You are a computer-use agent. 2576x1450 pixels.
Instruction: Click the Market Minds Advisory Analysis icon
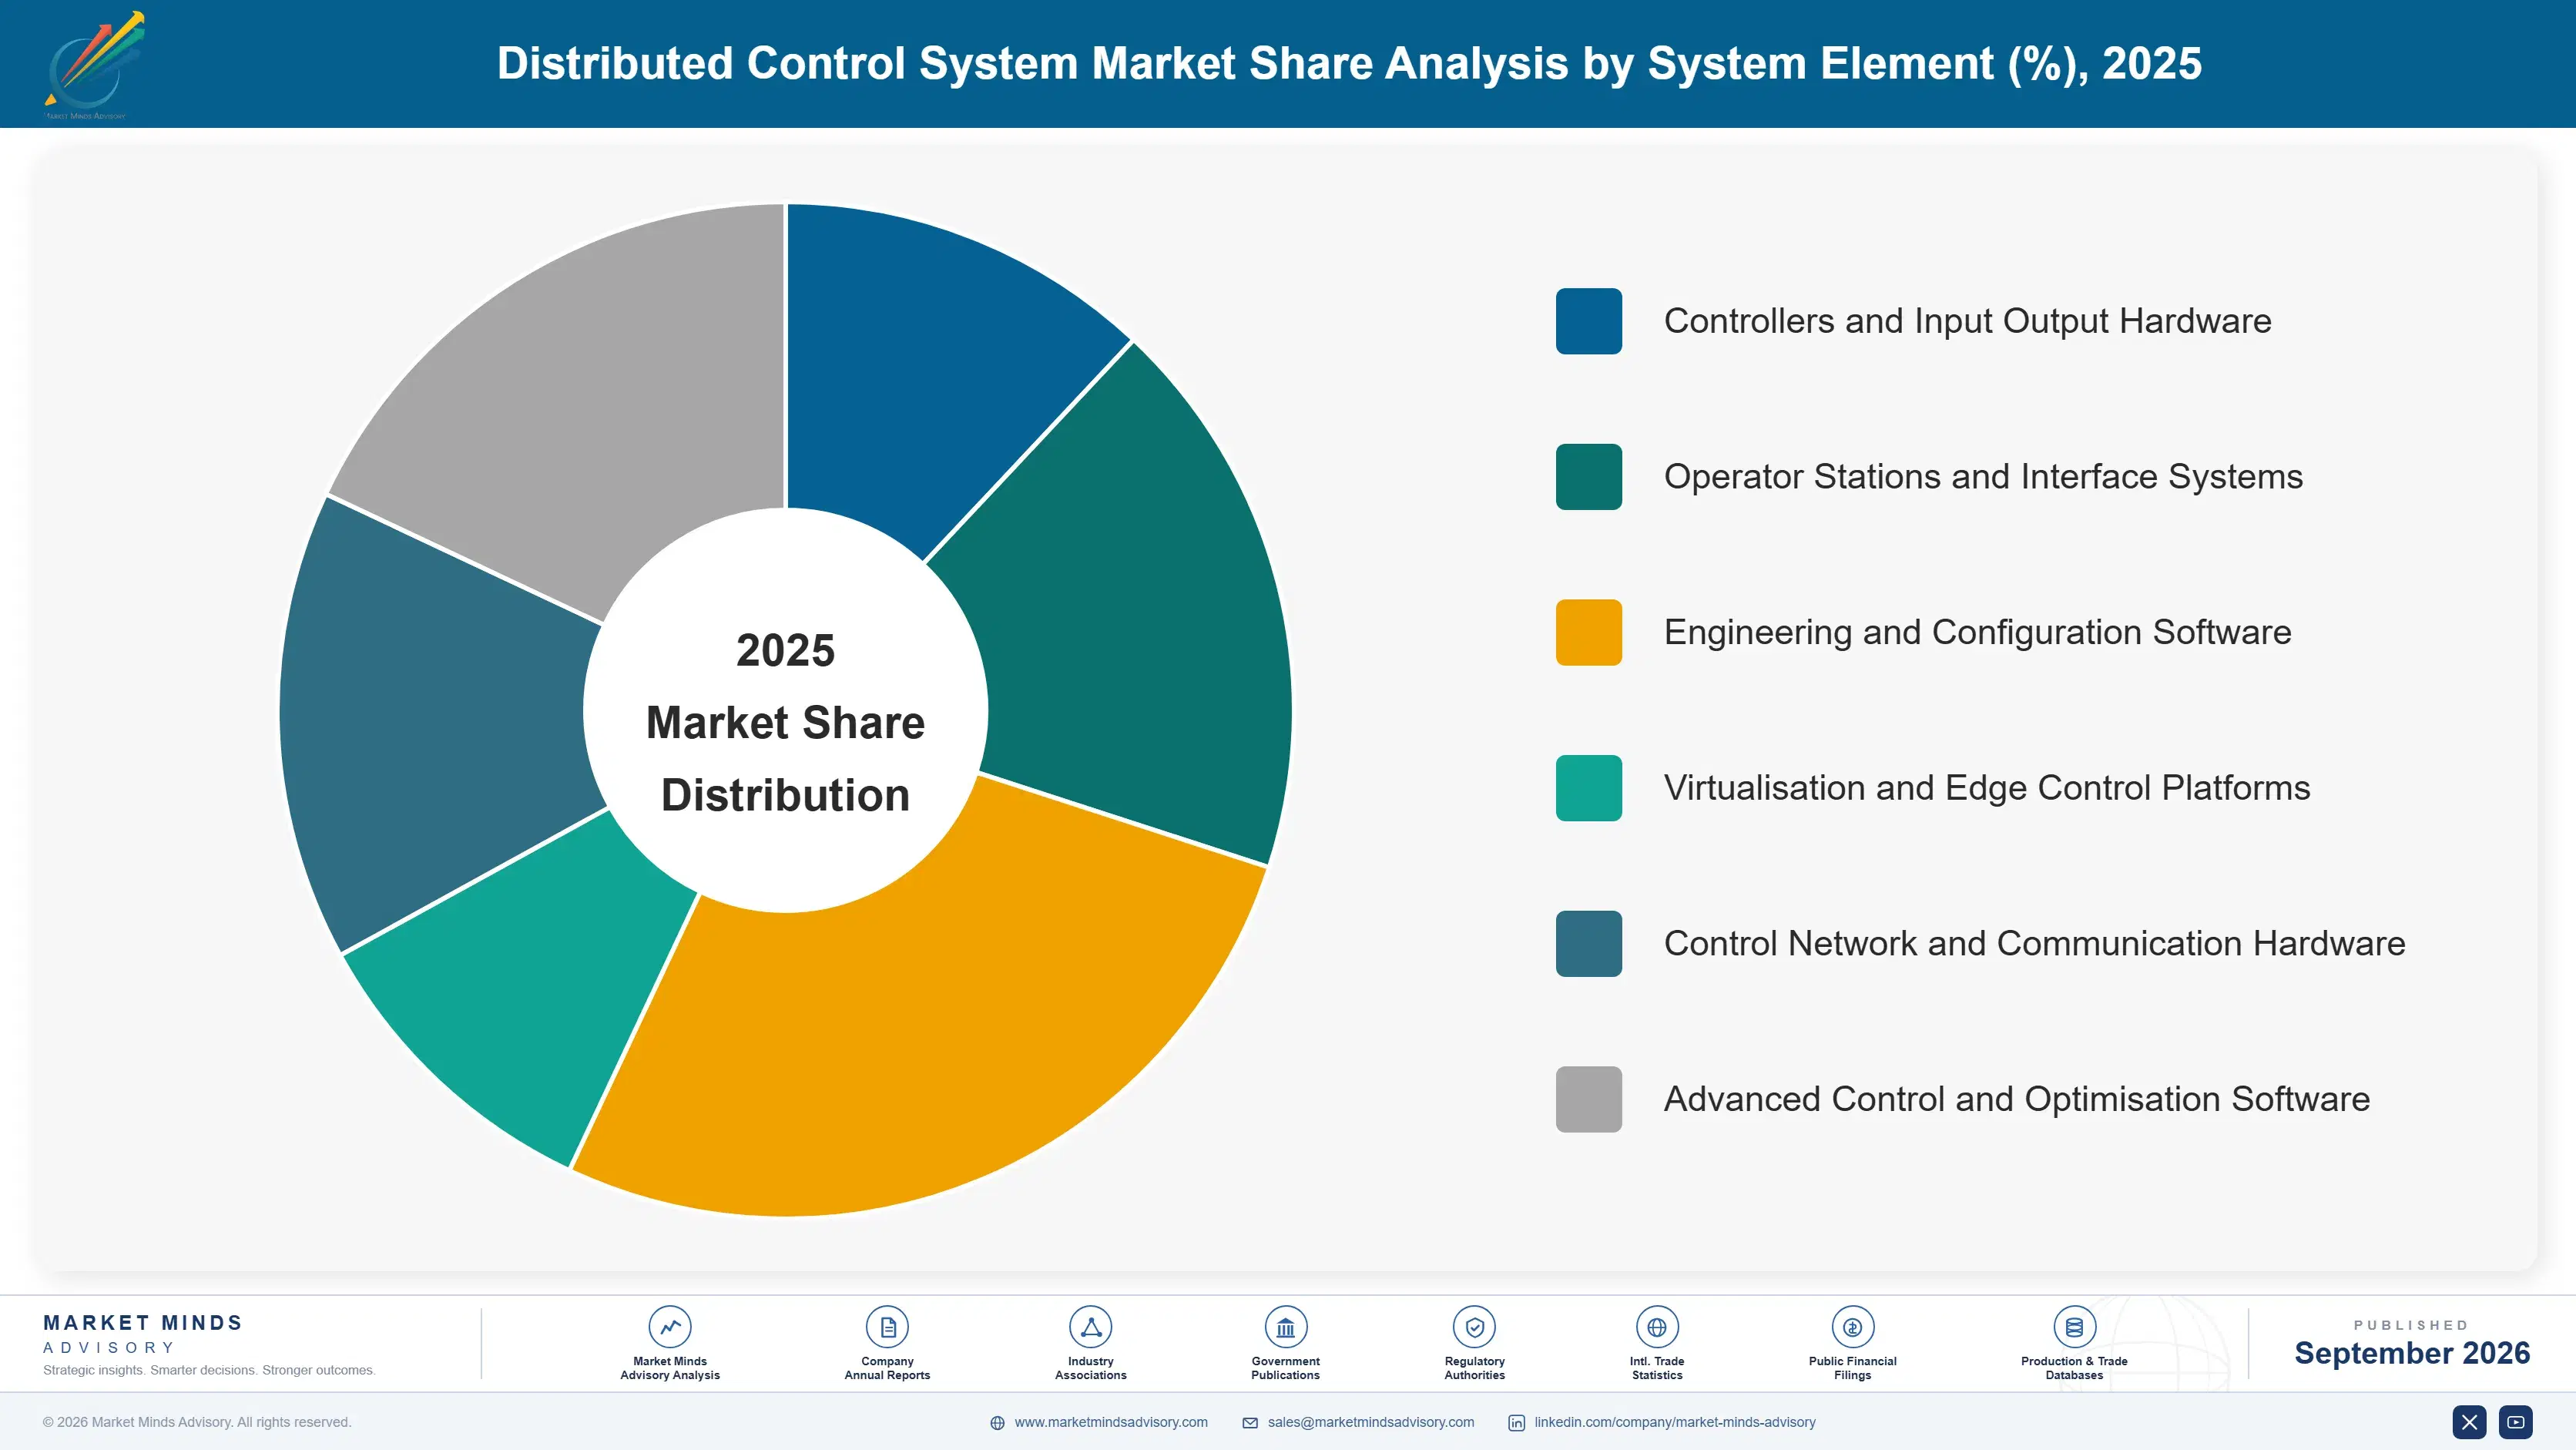coord(670,1327)
